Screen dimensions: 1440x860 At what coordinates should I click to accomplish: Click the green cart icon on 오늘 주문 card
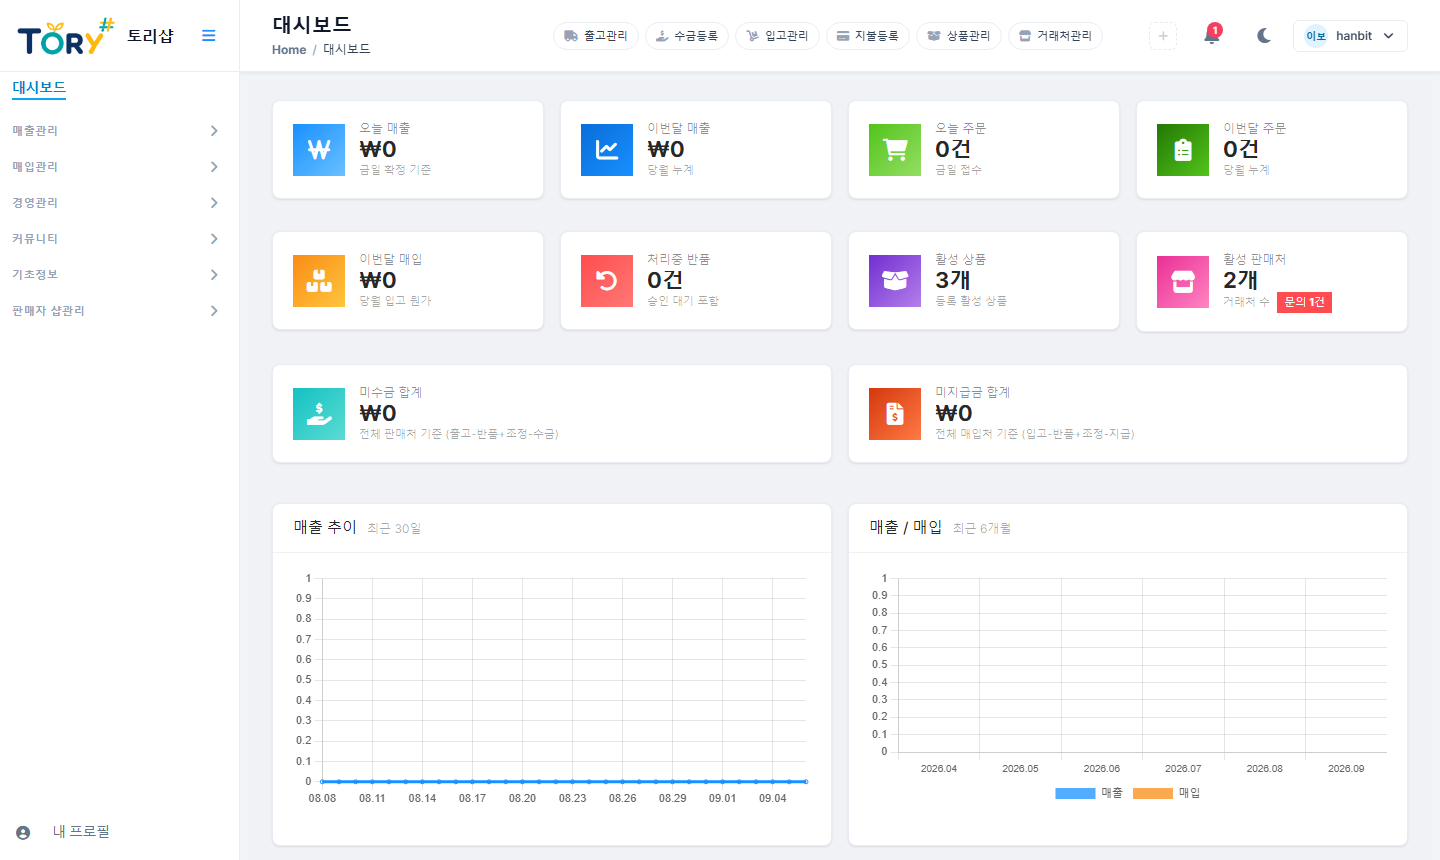click(x=895, y=150)
